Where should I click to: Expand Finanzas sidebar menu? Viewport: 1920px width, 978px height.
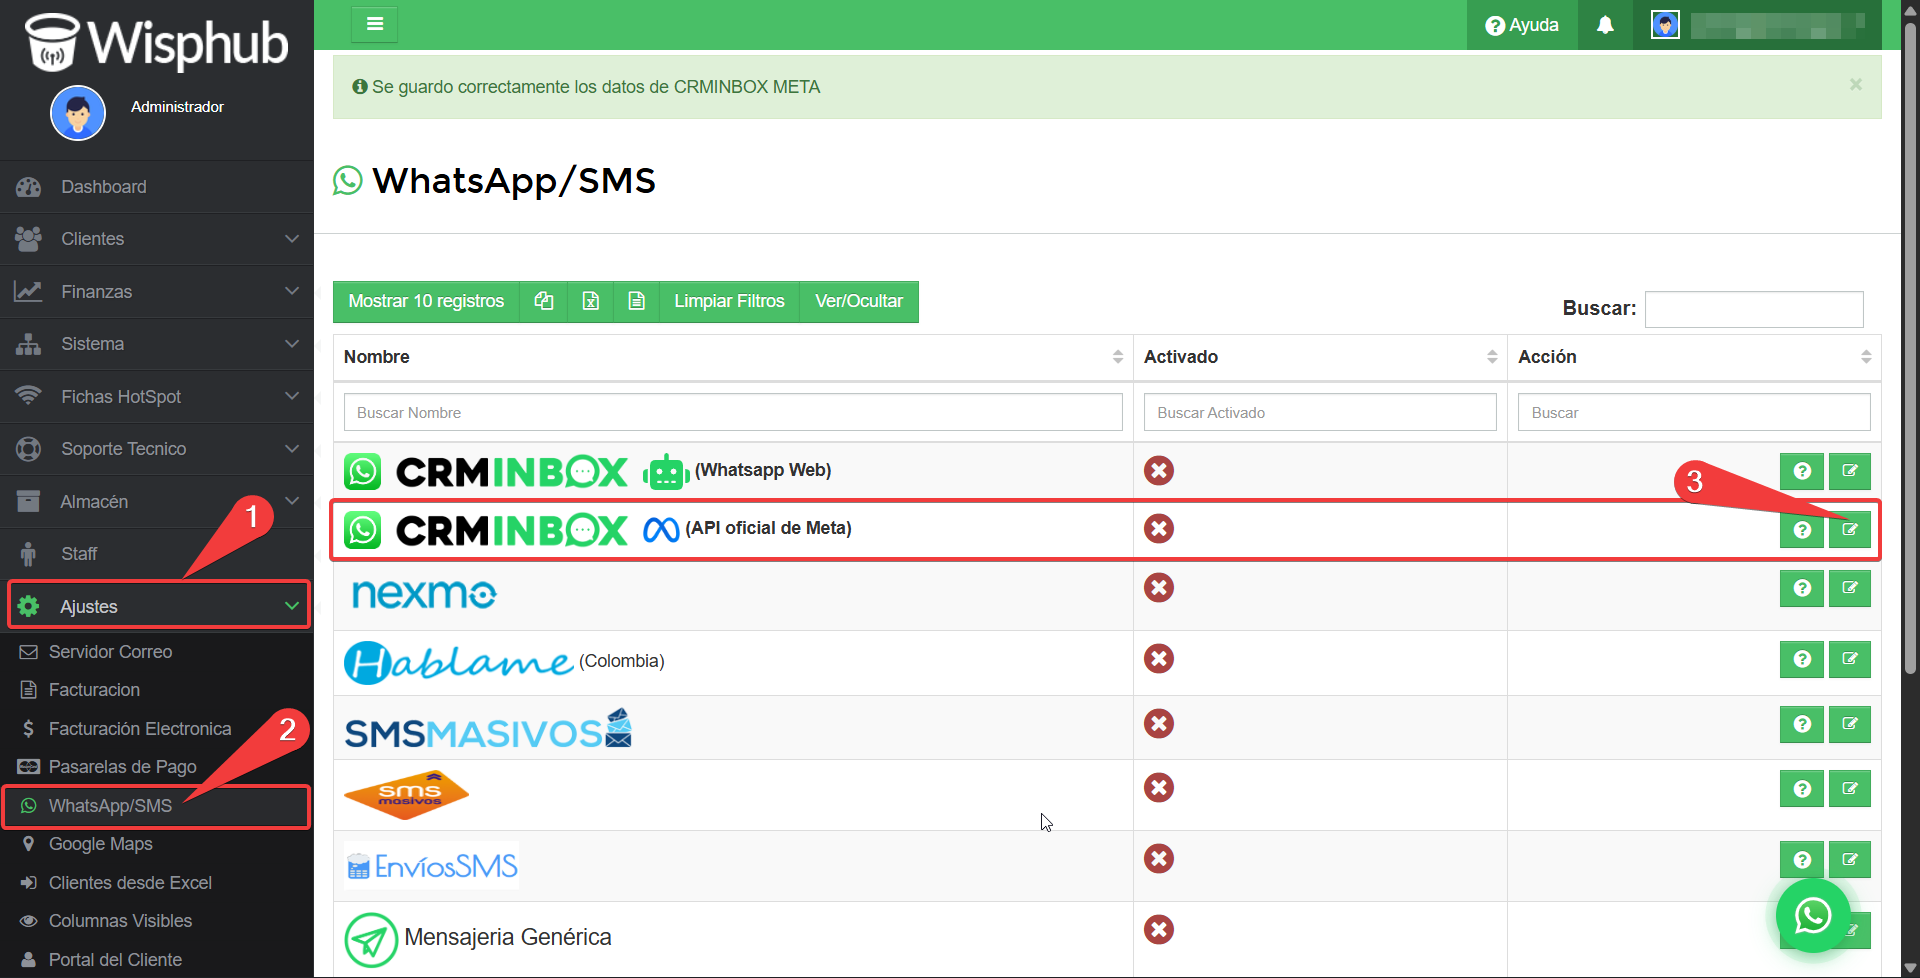pos(157,292)
